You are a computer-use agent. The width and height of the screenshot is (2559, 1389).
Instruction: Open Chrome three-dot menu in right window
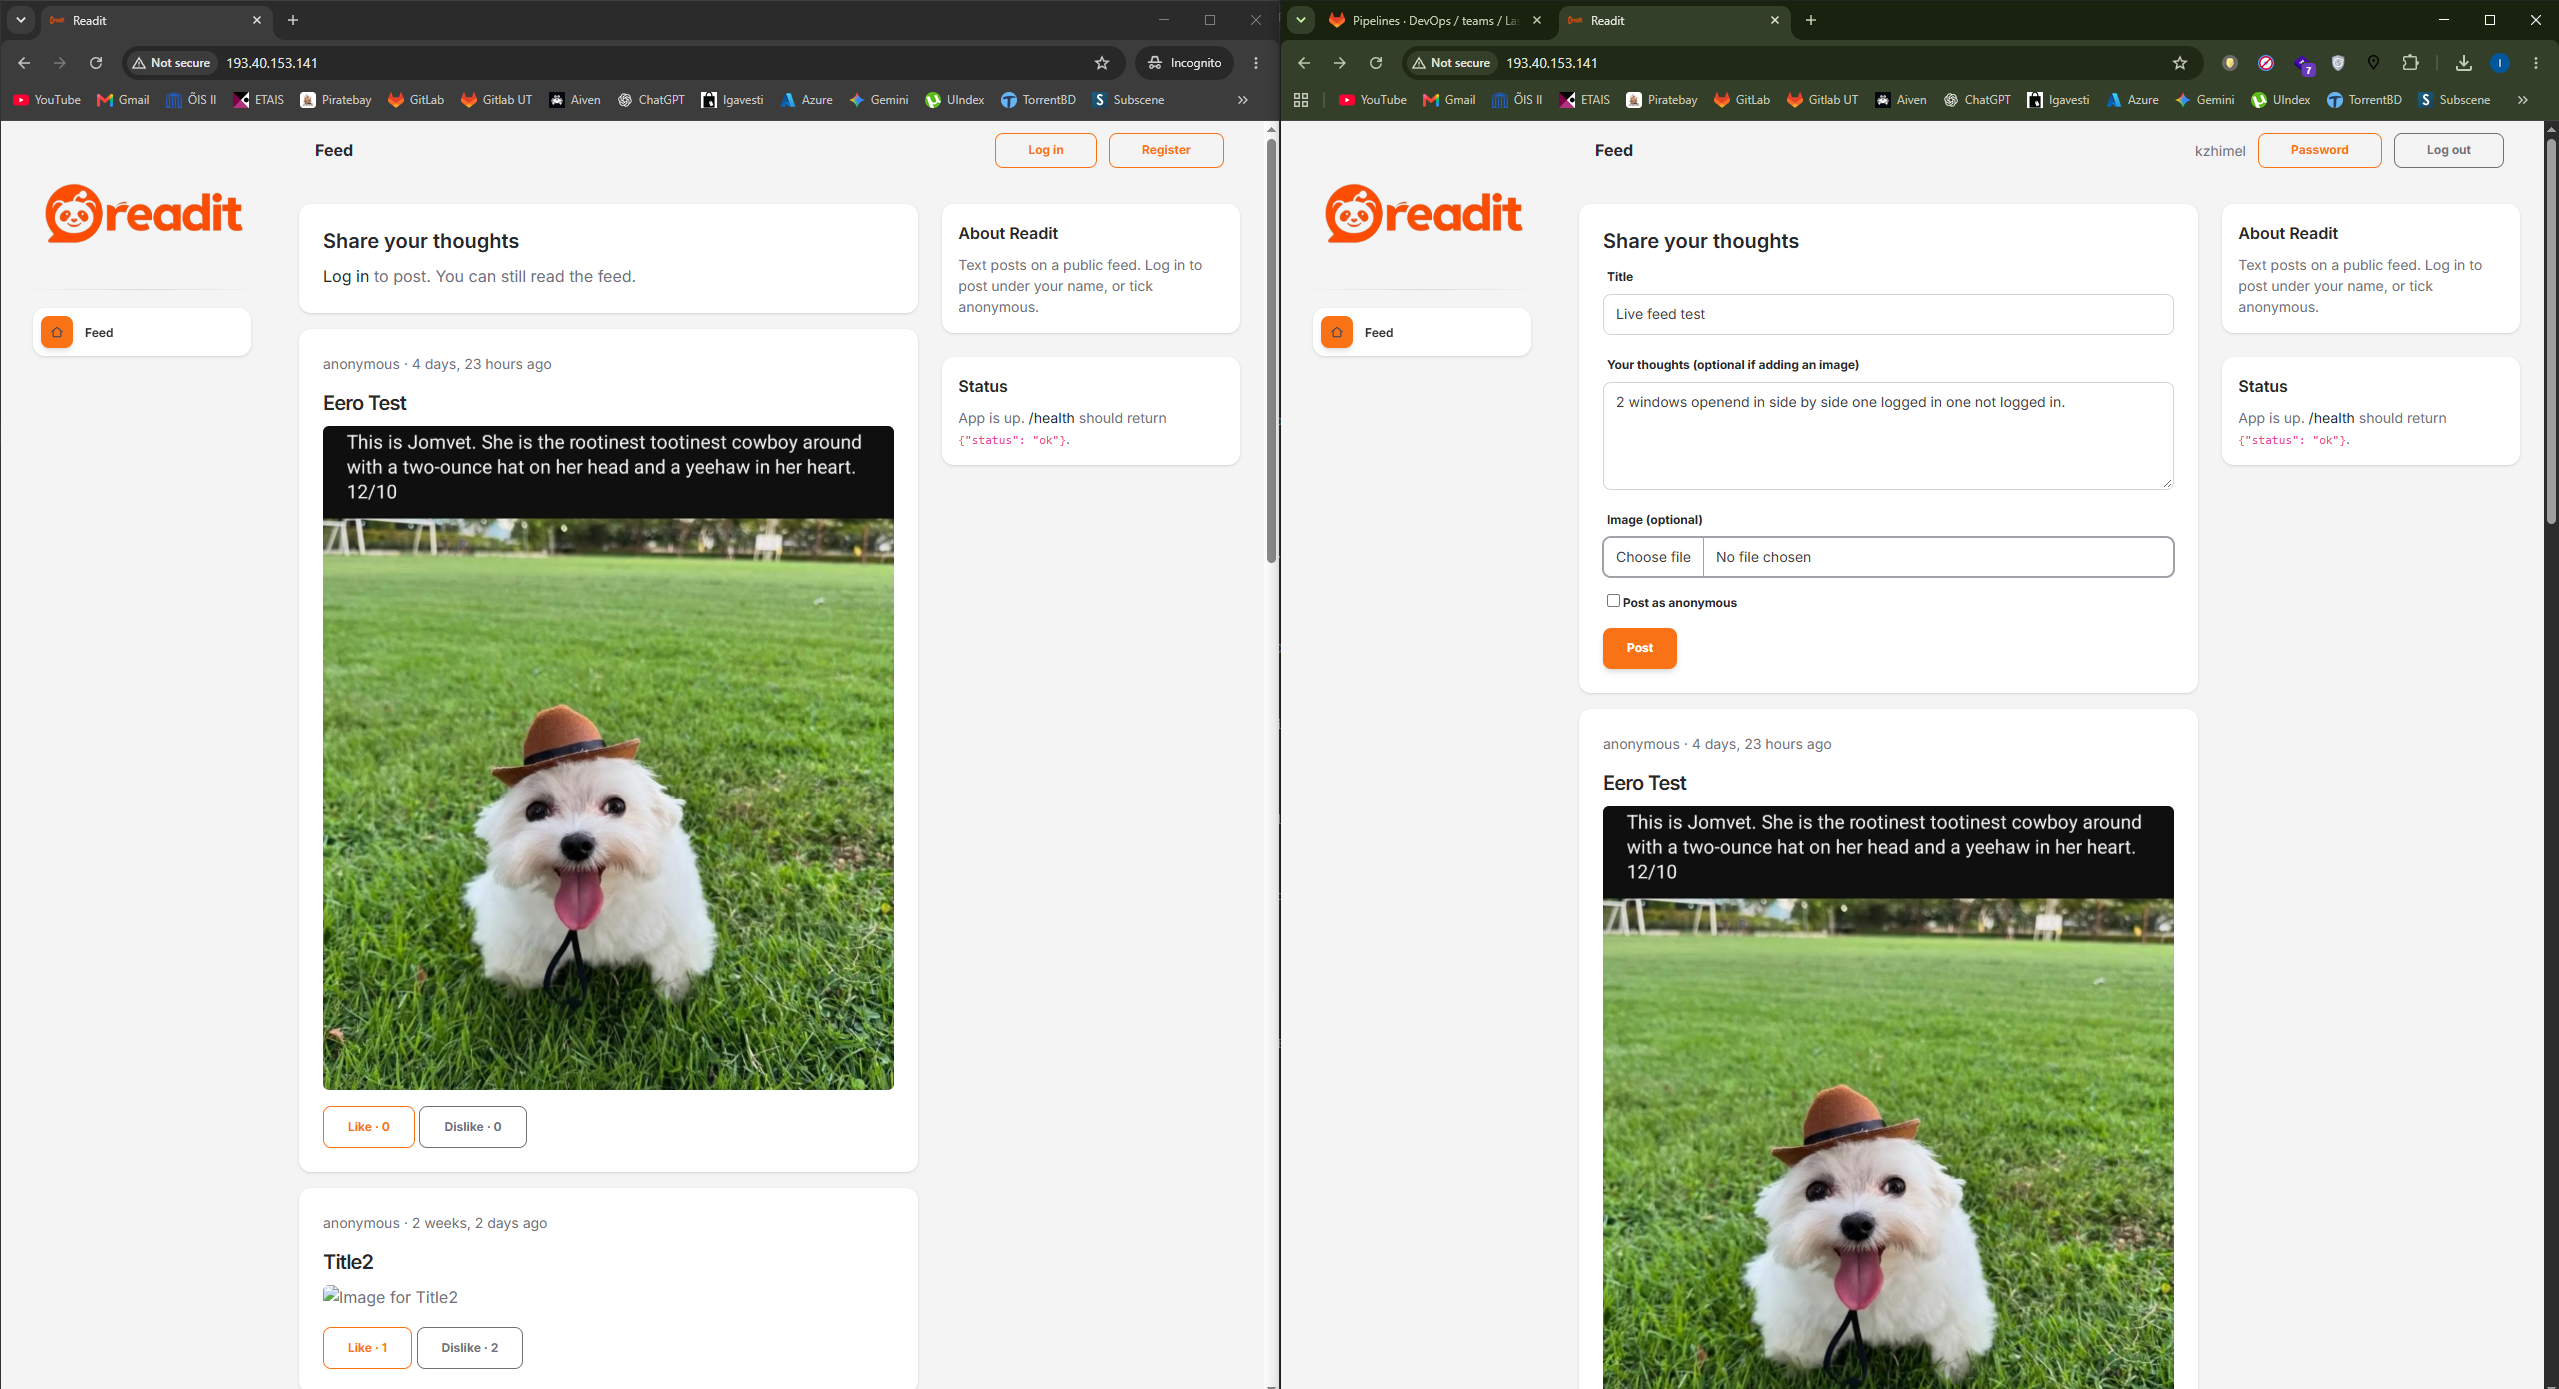2536,63
